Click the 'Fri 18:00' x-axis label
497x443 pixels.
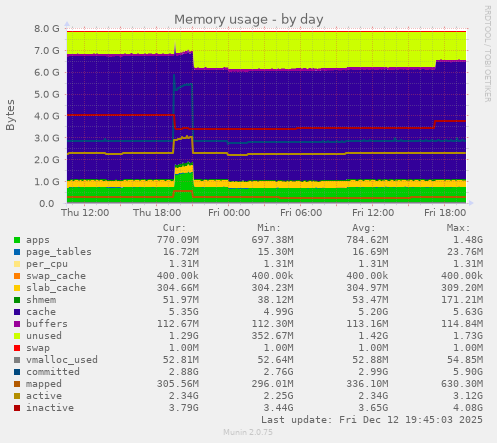click(445, 213)
